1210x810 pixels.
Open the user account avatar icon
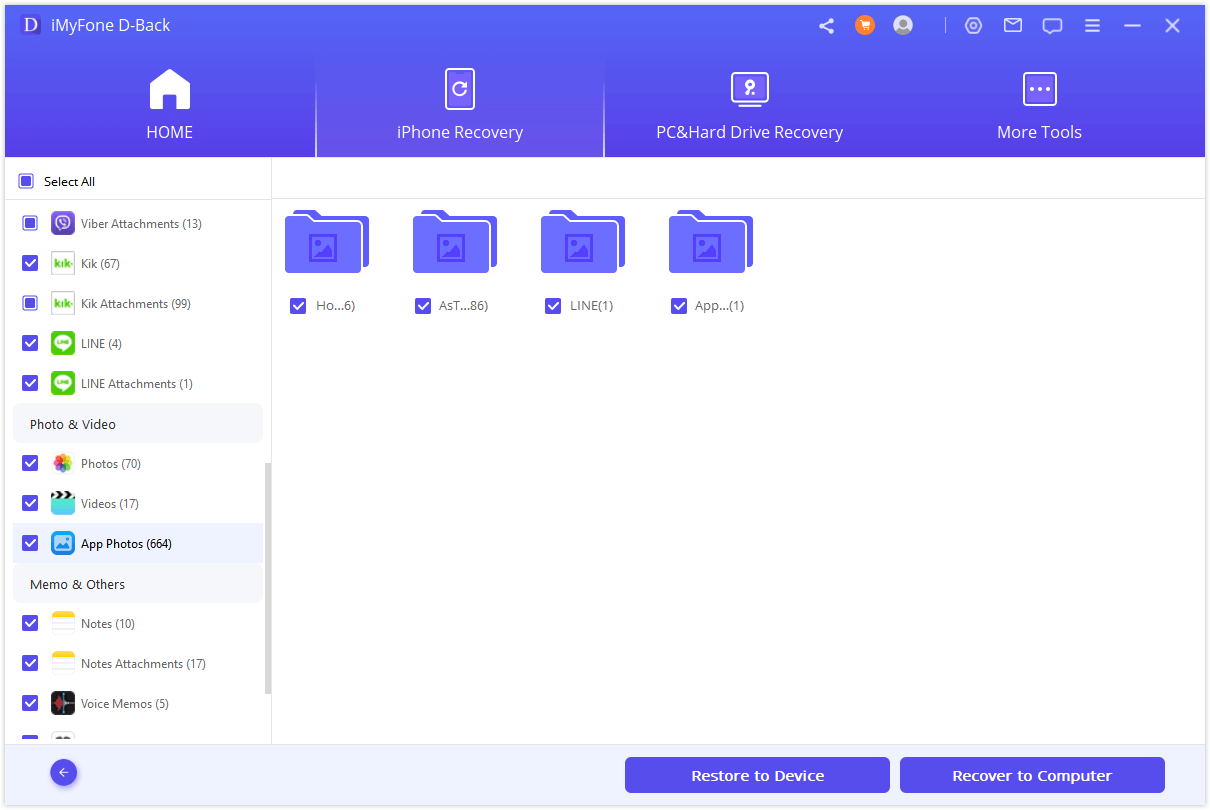point(903,26)
